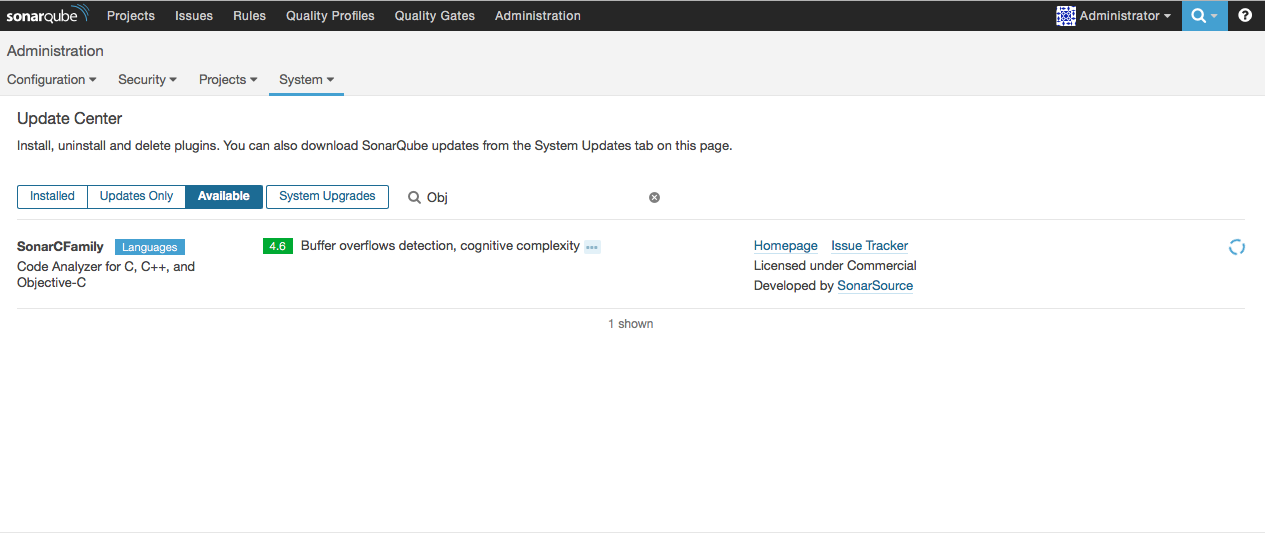This screenshot has height=533, width=1265.
Task: Open the SonarSource developer link
Action: coord(875,286)
